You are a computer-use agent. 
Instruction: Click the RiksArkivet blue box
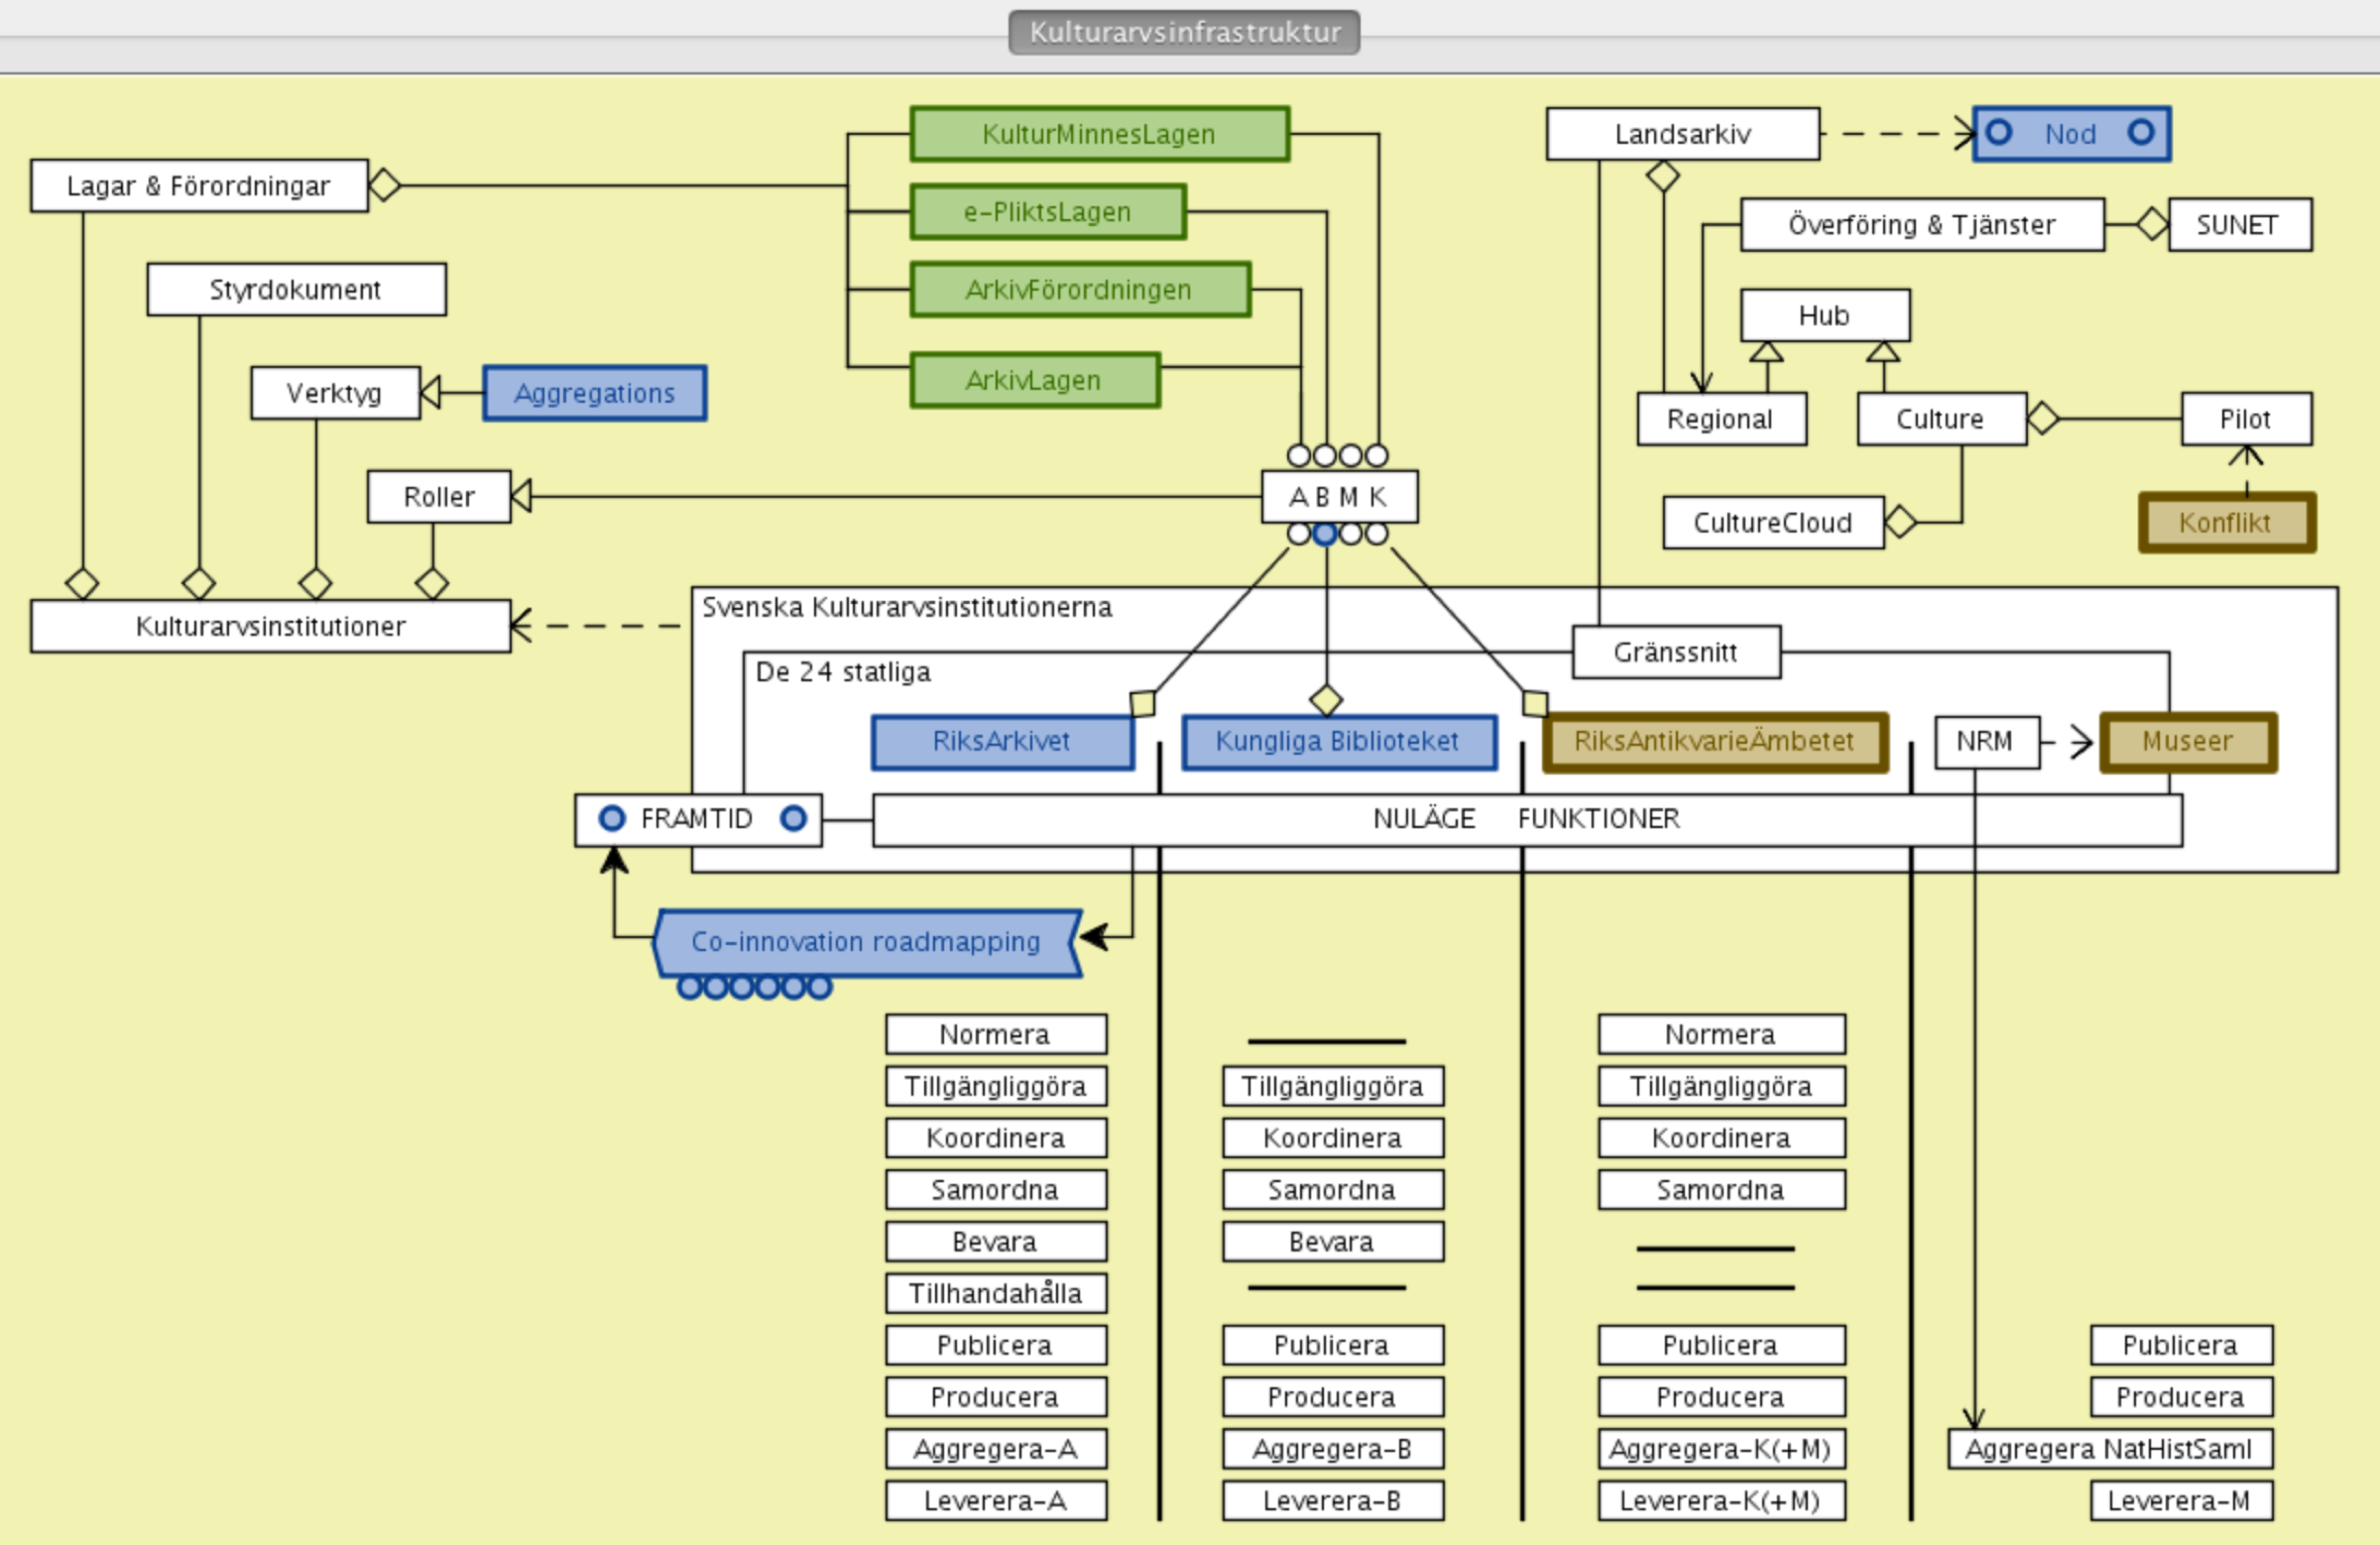1002,741
